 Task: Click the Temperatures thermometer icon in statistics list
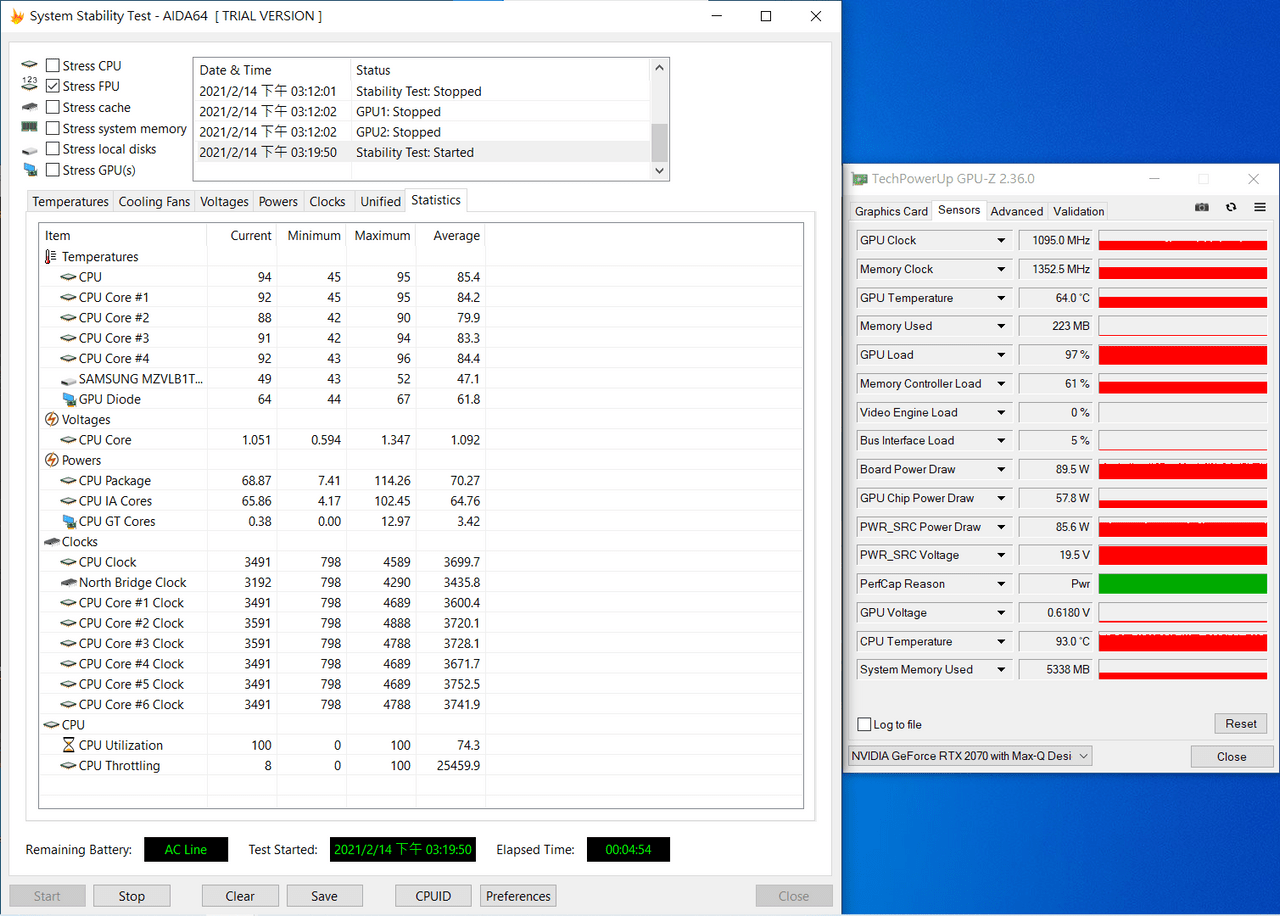pos(51,257)
